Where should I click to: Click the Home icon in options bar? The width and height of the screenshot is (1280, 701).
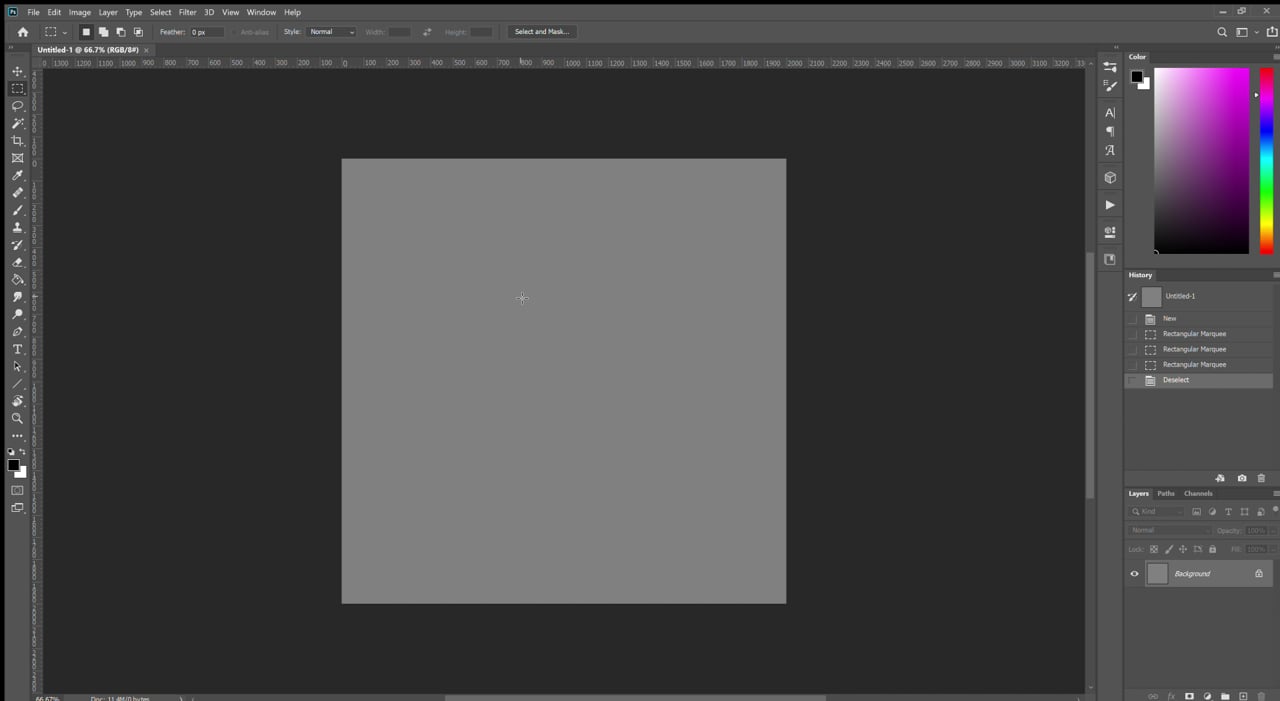point(23,32)
